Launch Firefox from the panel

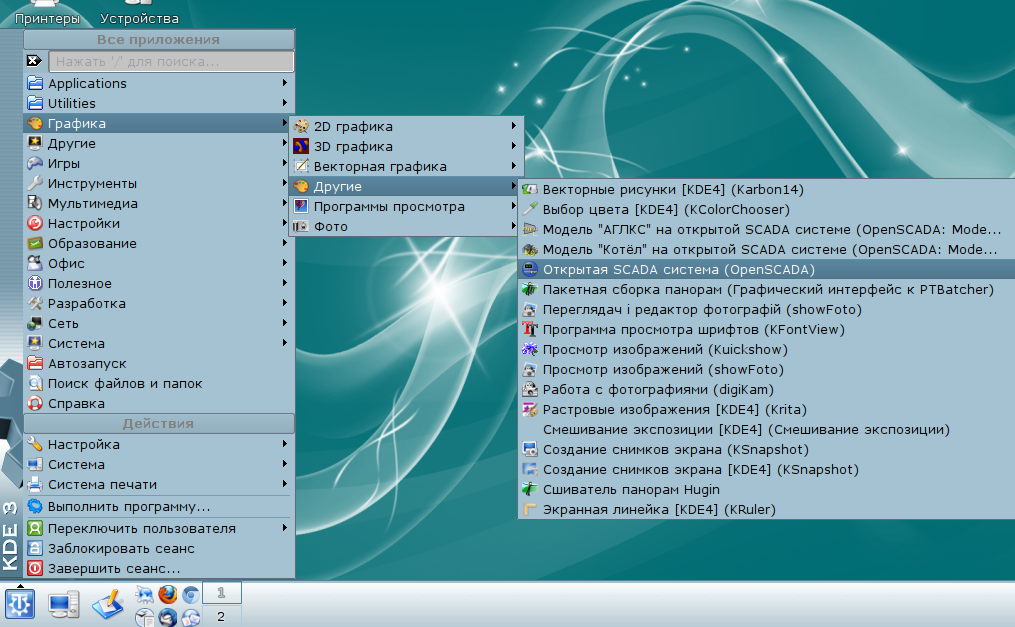click(x=168, y=594)
